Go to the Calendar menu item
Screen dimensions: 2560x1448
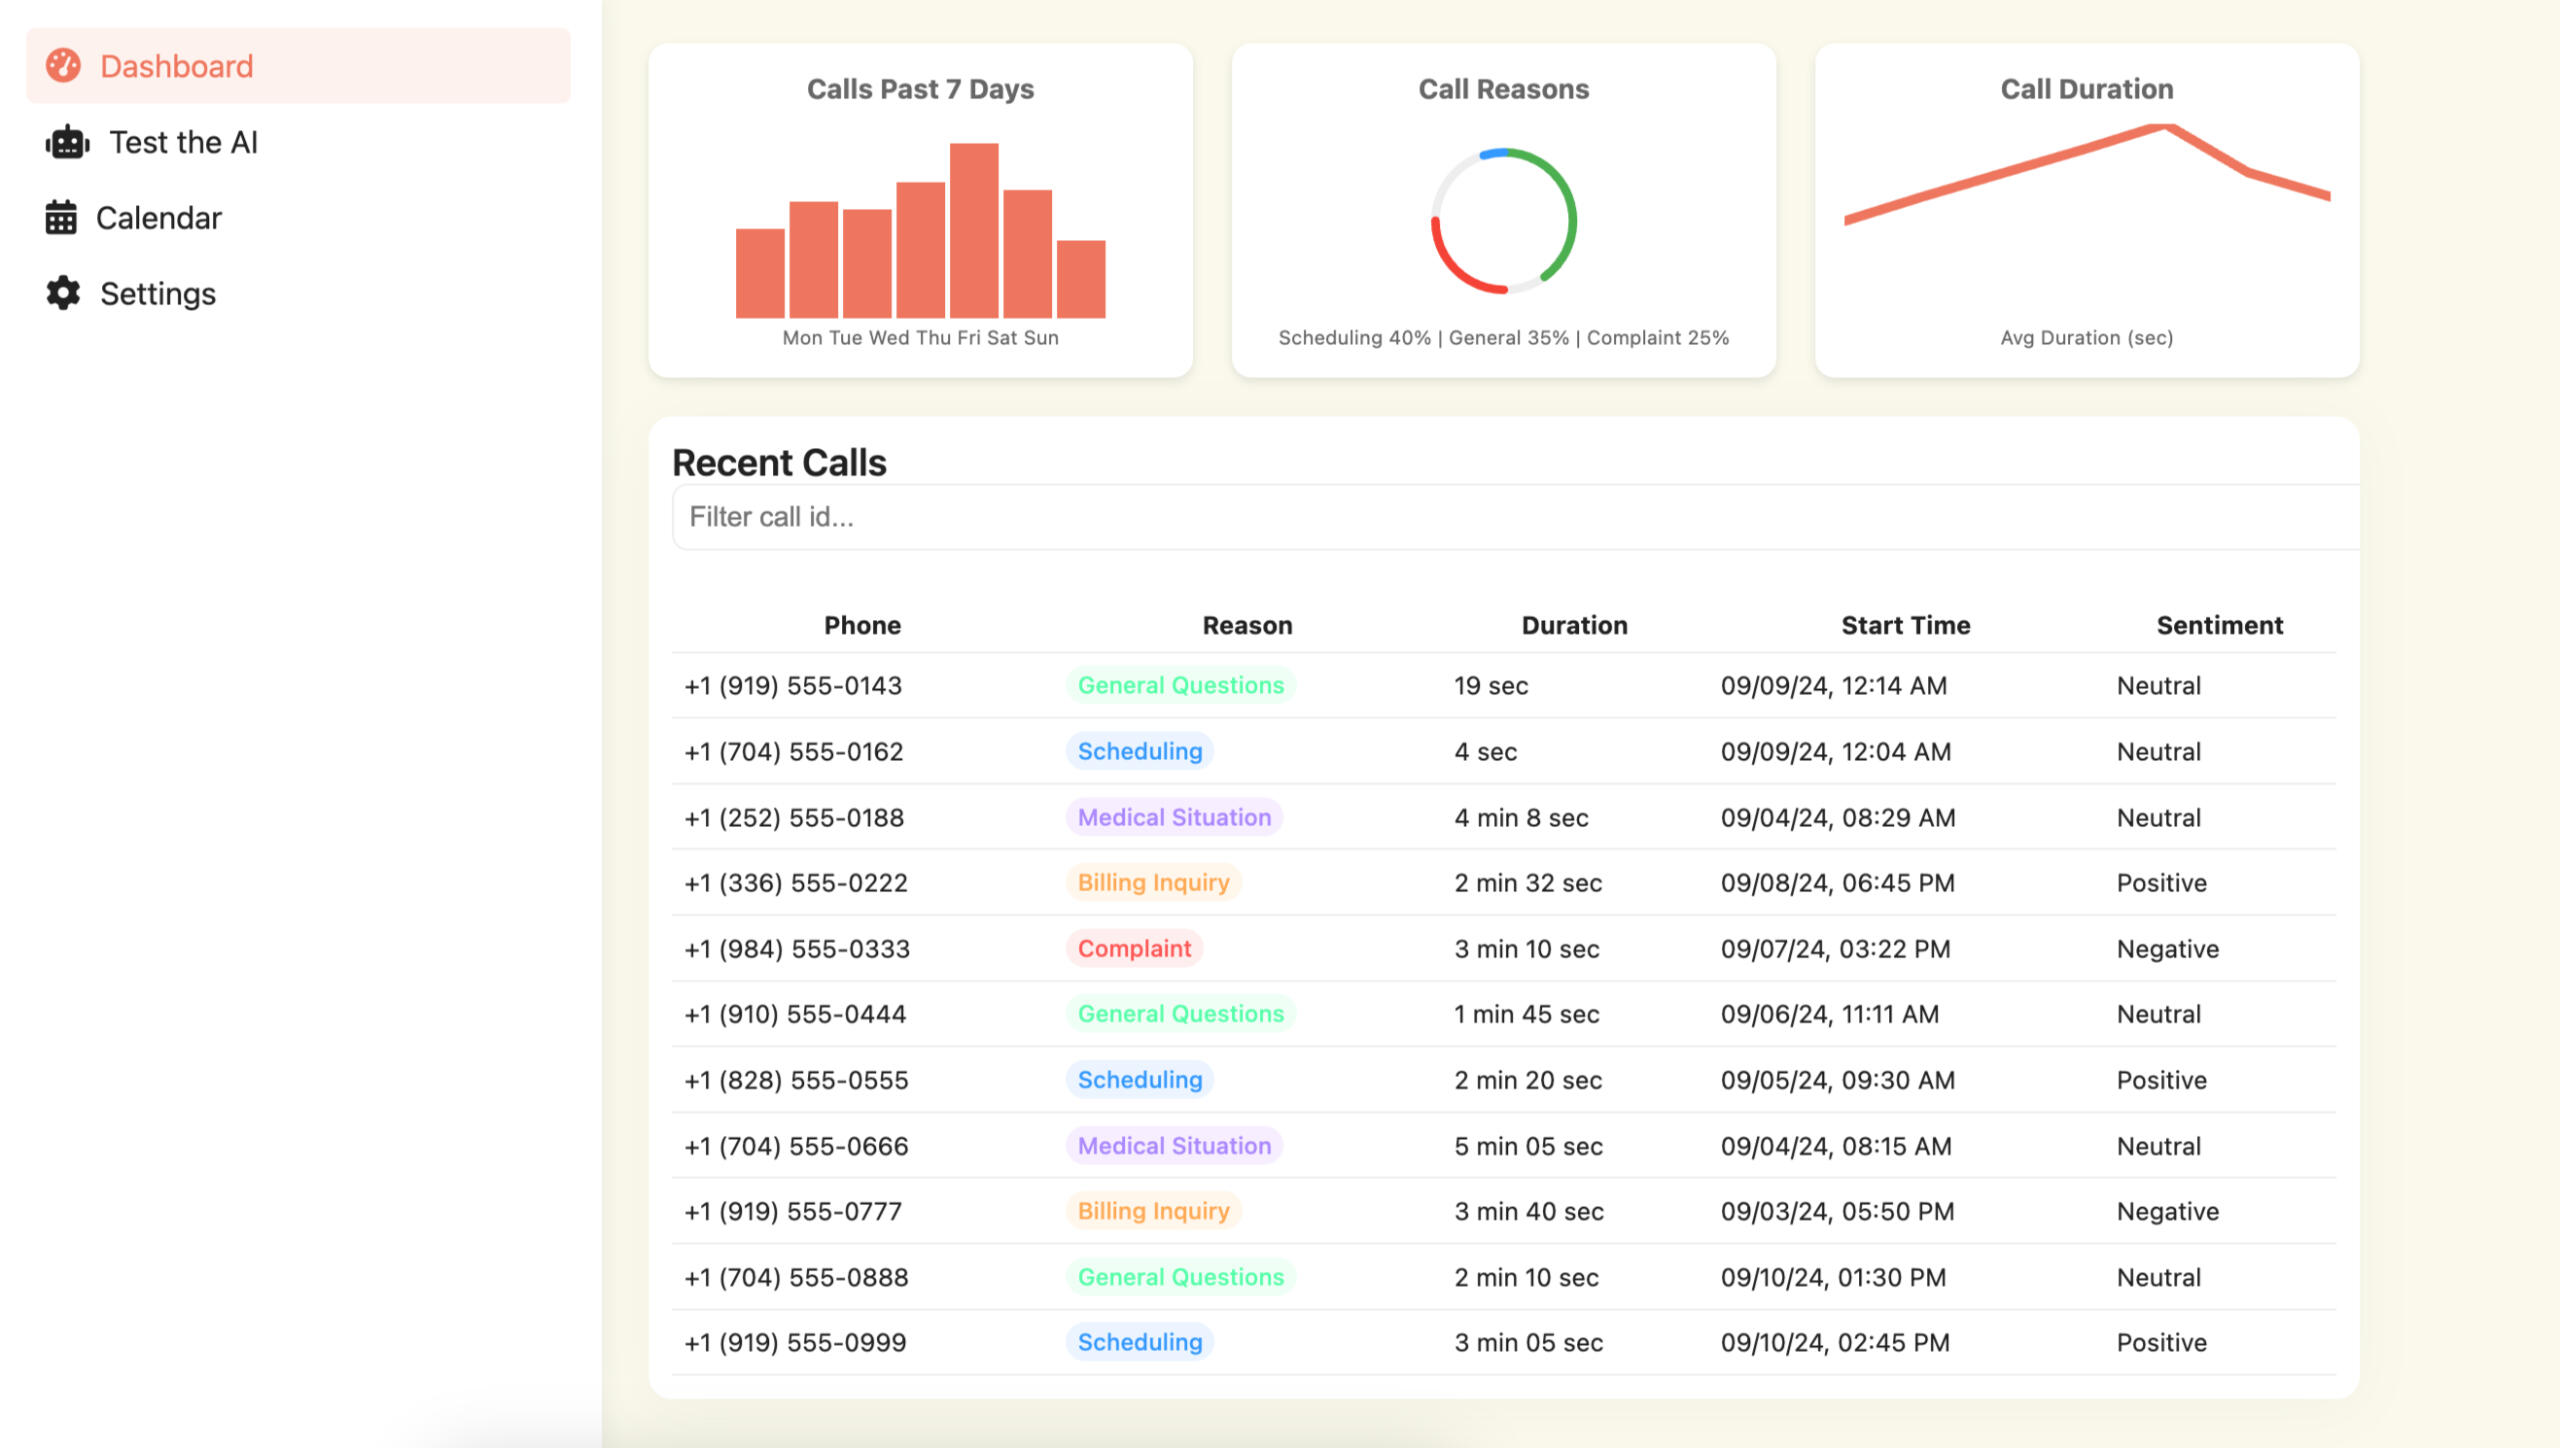pos(158,217)
